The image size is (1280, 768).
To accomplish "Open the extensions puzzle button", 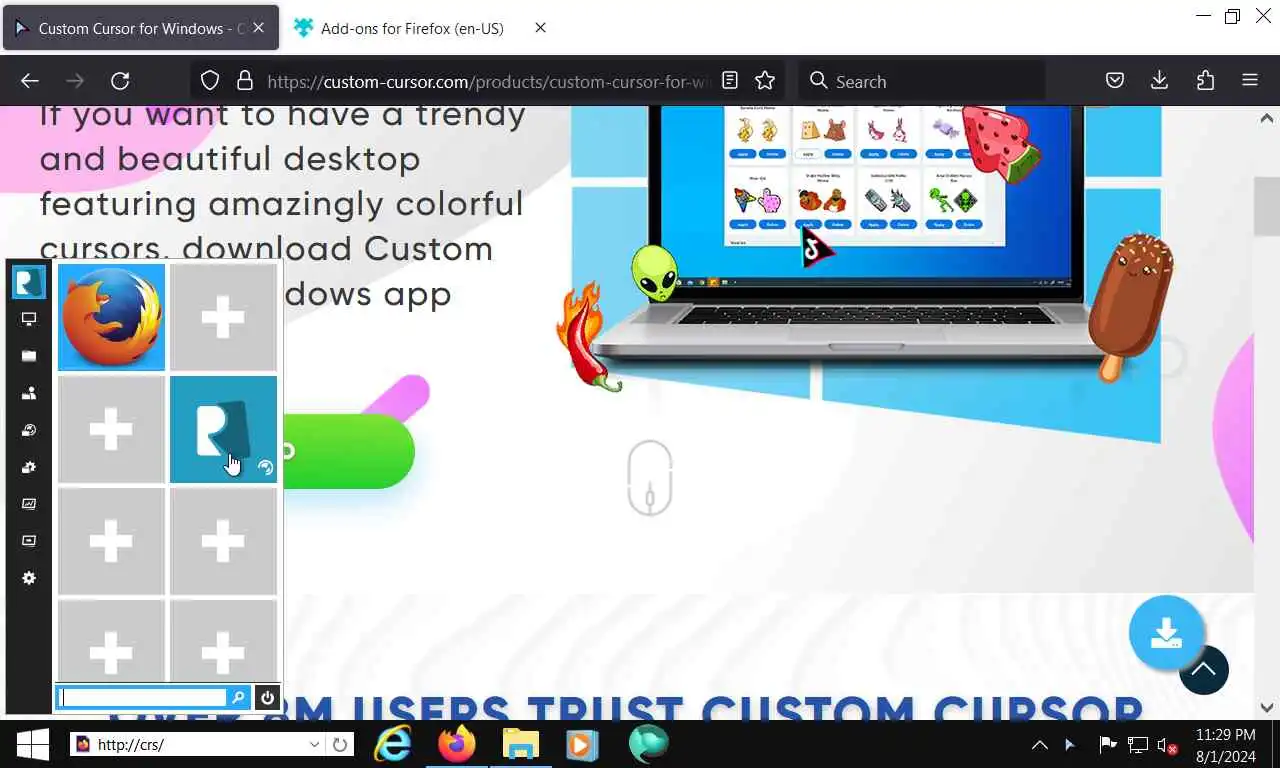I will tap(1205, 81).
